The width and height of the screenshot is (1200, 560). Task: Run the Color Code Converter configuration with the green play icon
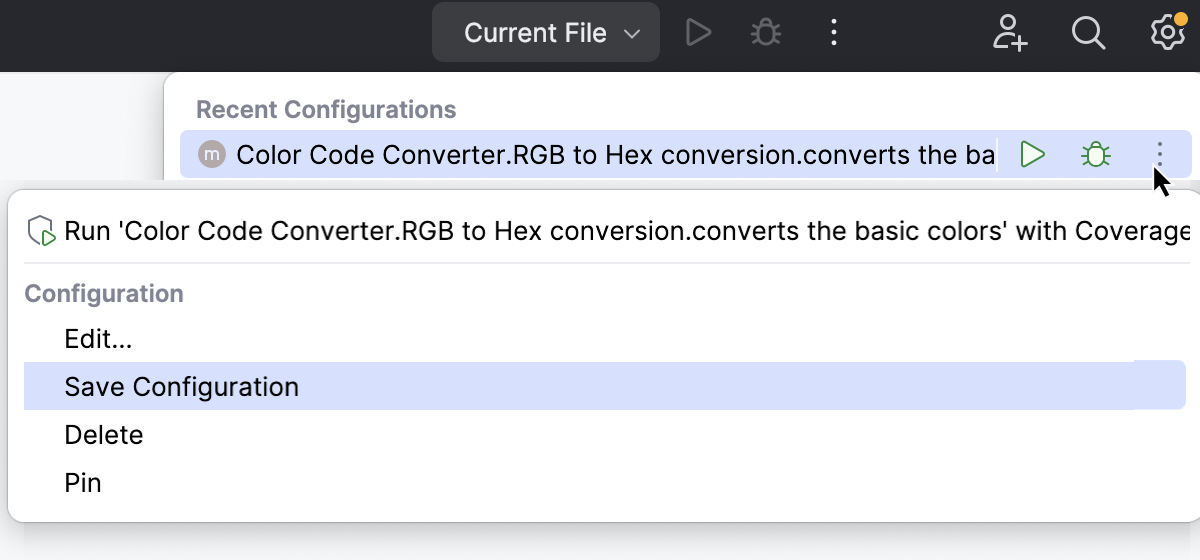[x=1032, y=155]
